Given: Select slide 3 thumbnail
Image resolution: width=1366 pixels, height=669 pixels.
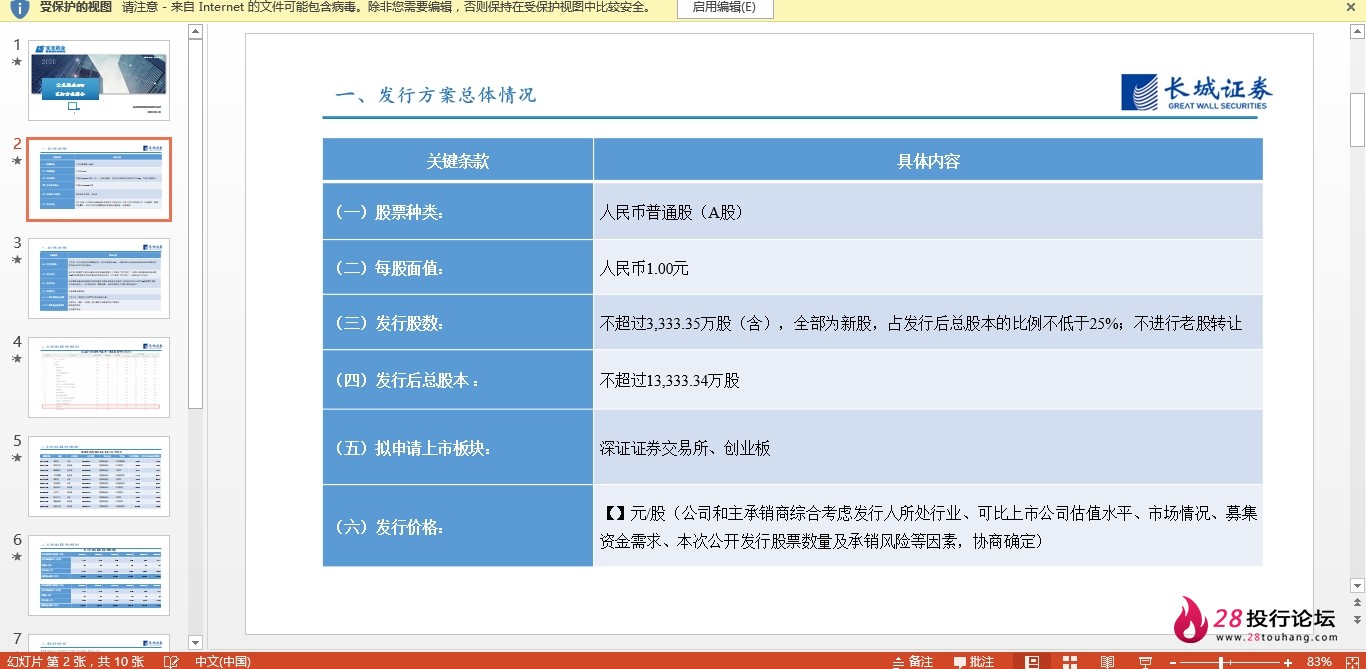Looking at the screenshot, I should coord(99,278).
